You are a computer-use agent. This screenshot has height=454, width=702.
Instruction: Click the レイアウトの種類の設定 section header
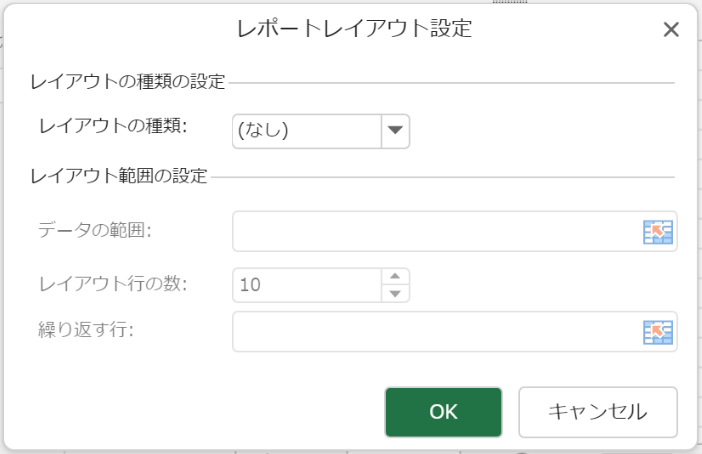click(129, 80)
